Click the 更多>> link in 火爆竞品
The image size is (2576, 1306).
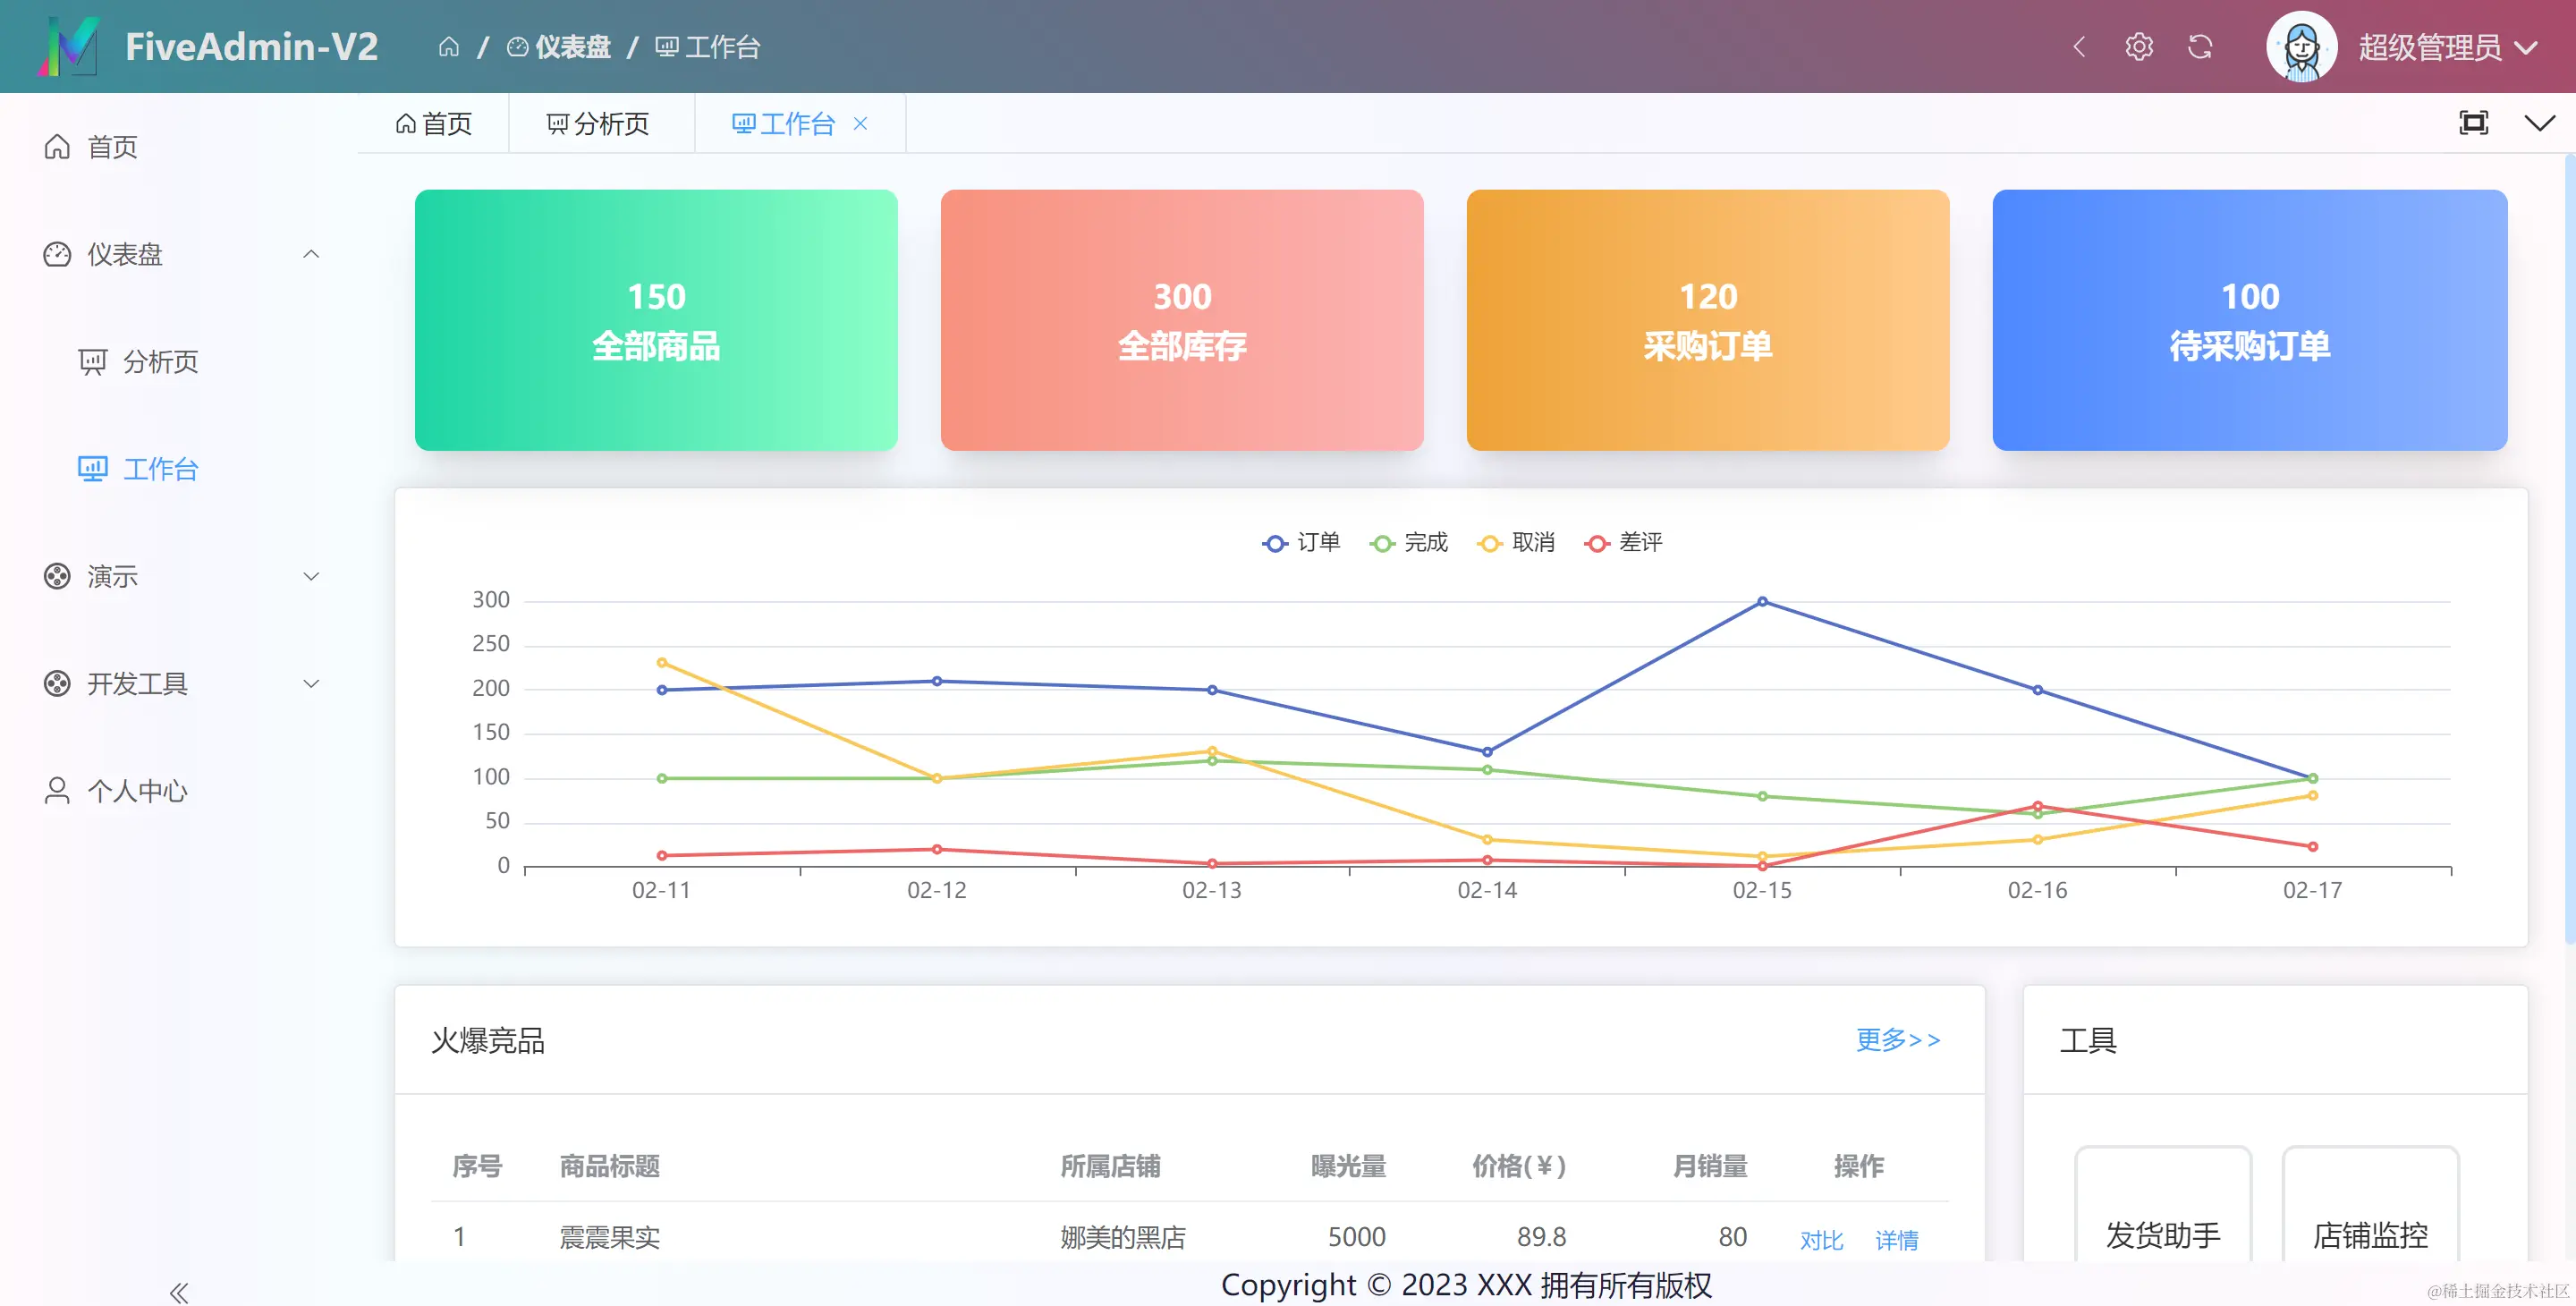1898,1040
